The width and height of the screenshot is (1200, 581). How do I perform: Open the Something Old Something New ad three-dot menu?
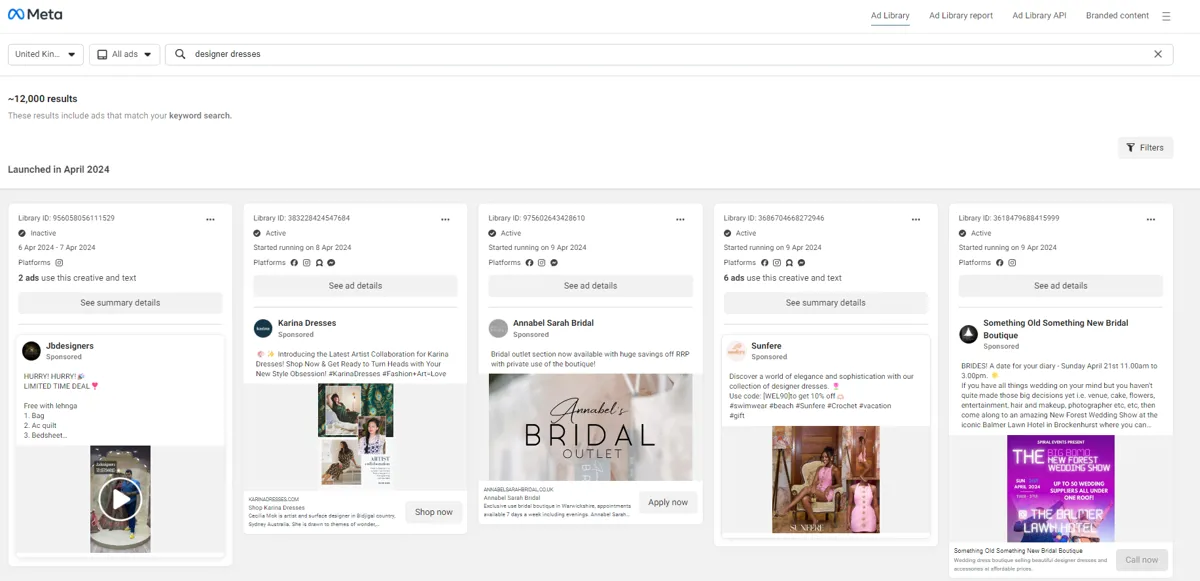(1150, 219)
